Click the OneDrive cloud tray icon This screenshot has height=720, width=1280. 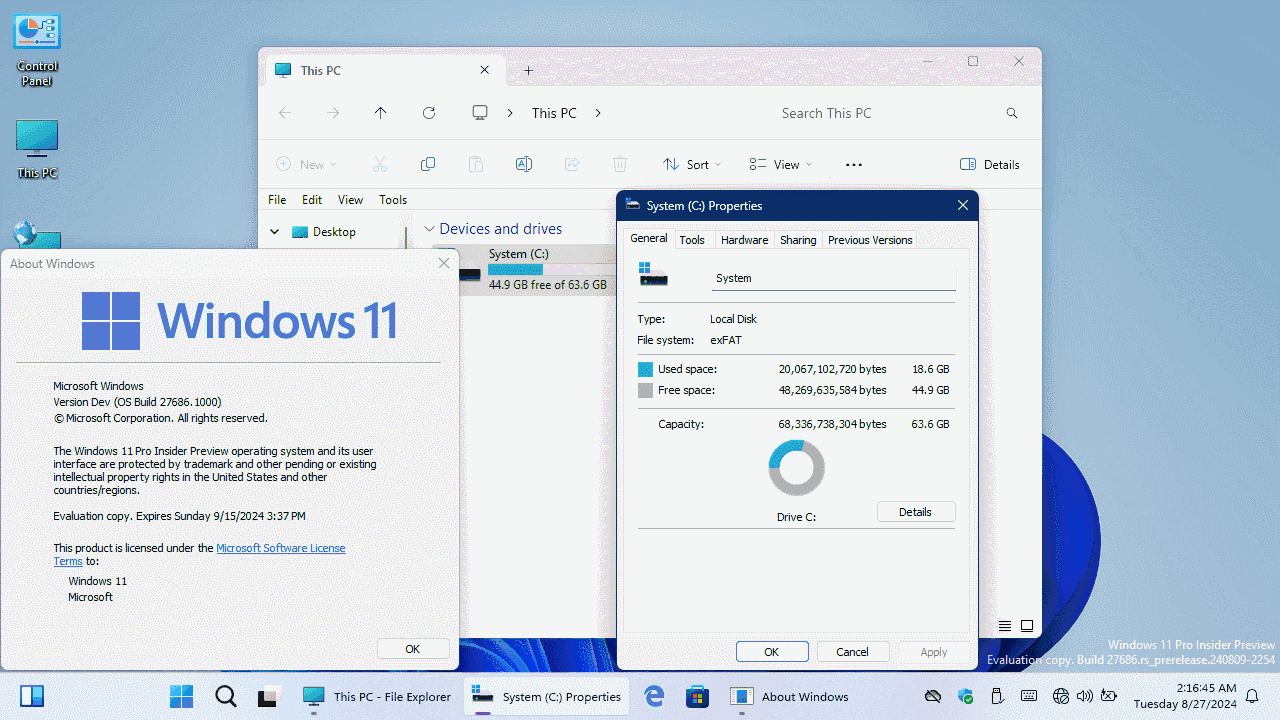click(933, 696)
